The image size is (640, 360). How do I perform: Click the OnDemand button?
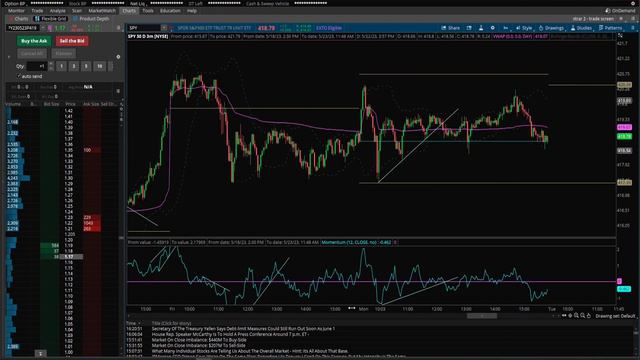tap(620, 11)
